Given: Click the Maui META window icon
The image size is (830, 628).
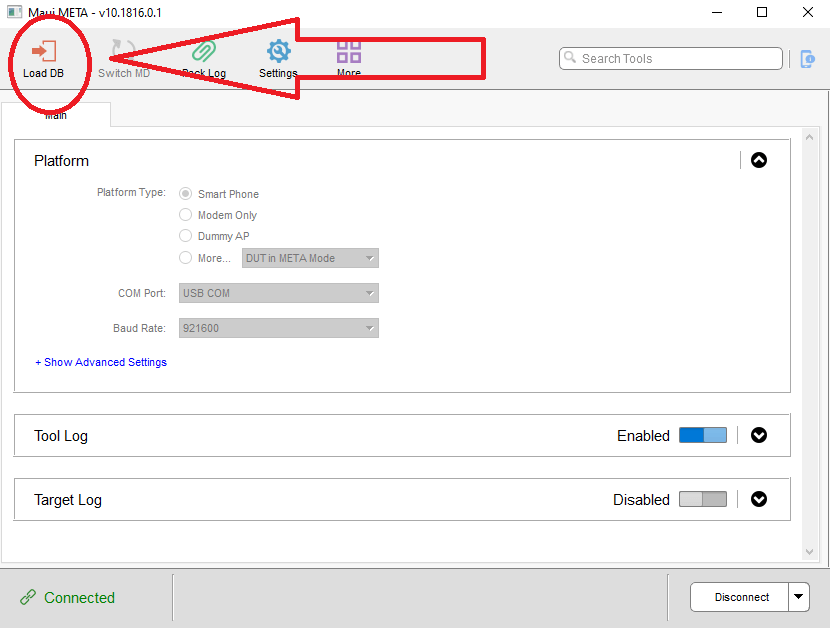Looking at the screenshot, I should pos(14,12).
